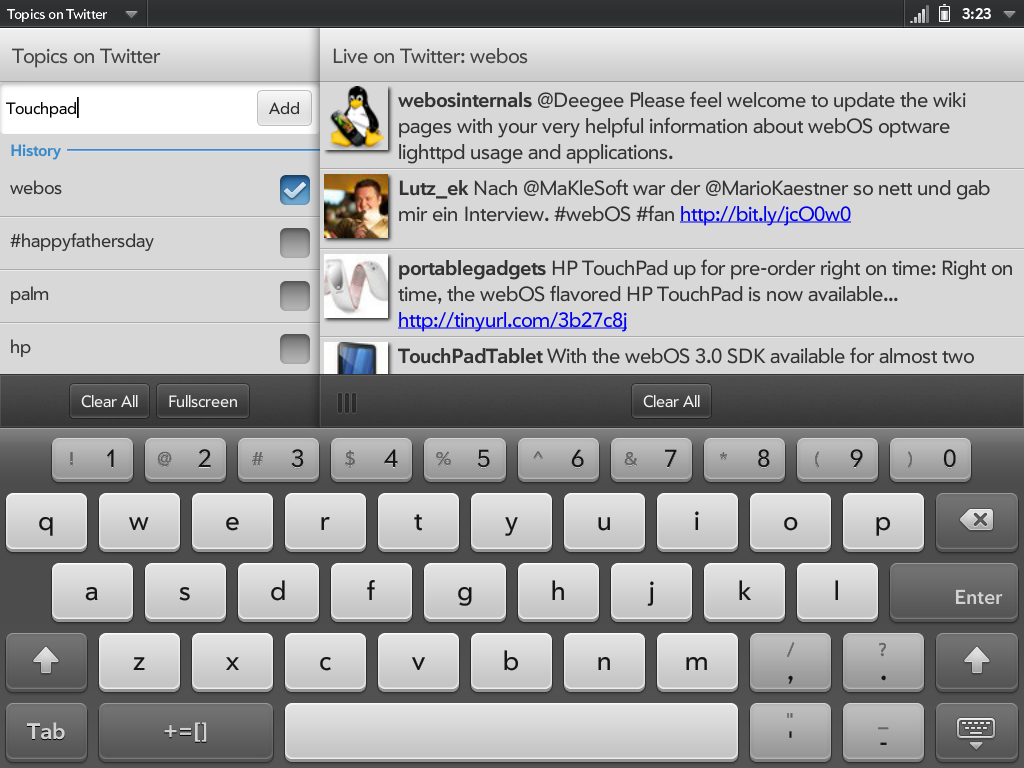Select the #happyfathersday history entry
This screenshot has width=1024, height=768.
click(x=82, y=241)
